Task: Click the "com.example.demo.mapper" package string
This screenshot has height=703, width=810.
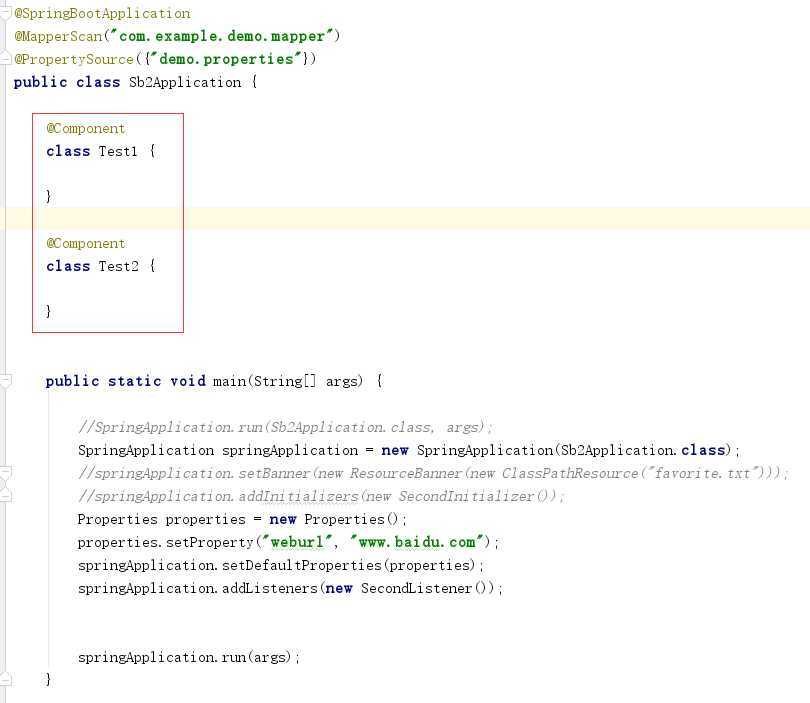Action: [222, 36]
